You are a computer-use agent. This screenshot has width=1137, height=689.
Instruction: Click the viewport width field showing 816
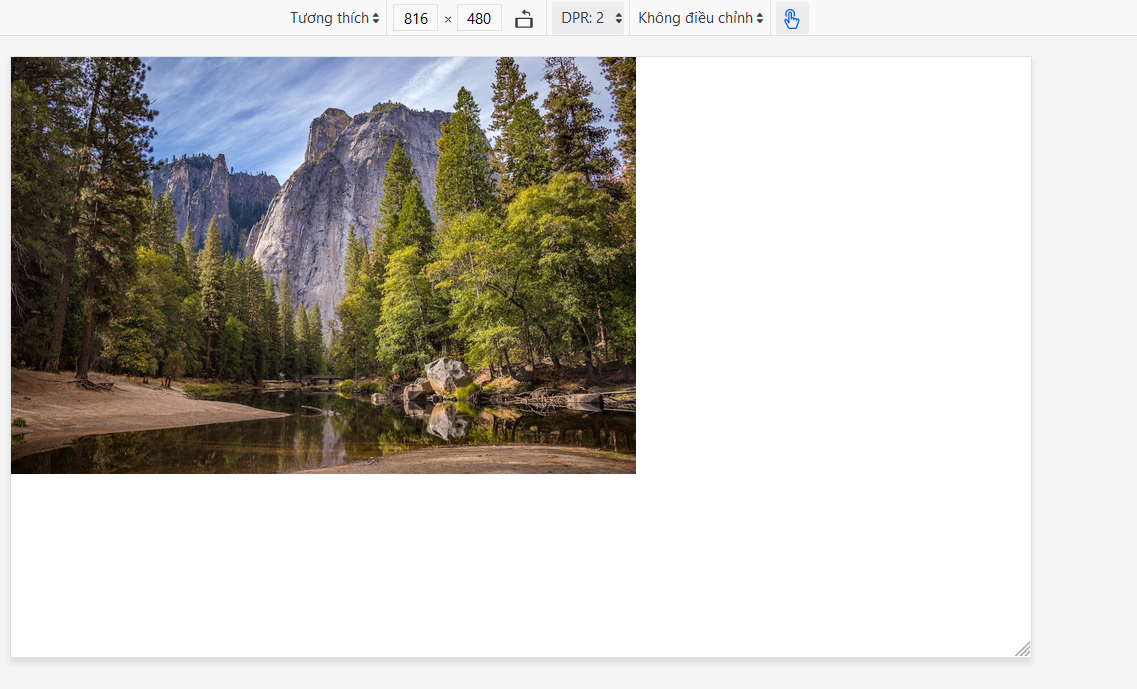click(x=415, y=18)
